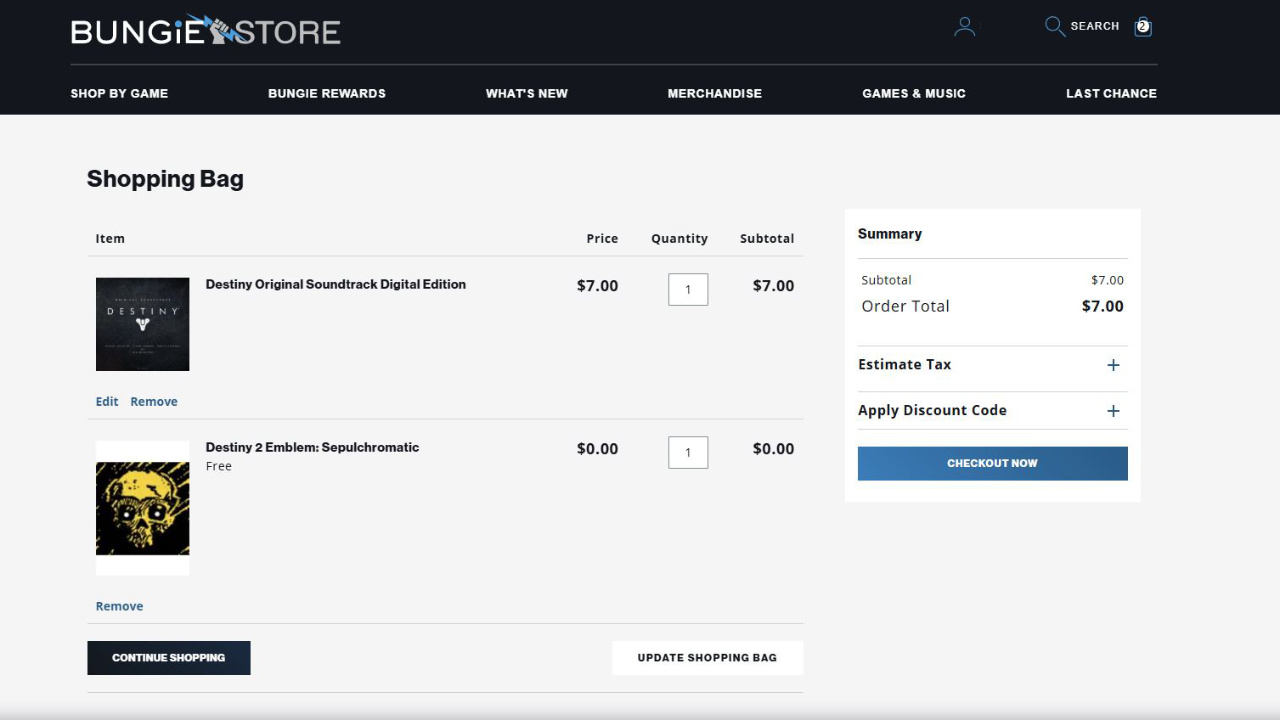Open the Sepulchromatic emblem skull thumbnail
Image resolution: width=1280 pixels, height=720 pixels.
pos(143,508)
